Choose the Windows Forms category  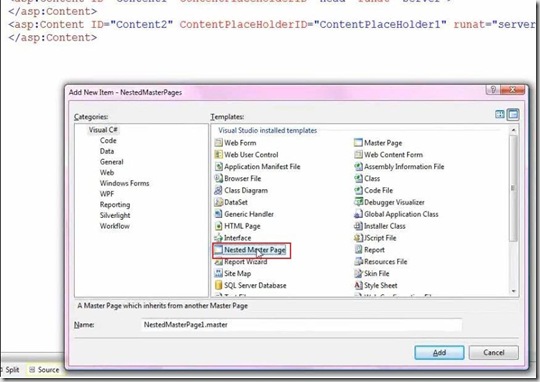tap(124, 183)
